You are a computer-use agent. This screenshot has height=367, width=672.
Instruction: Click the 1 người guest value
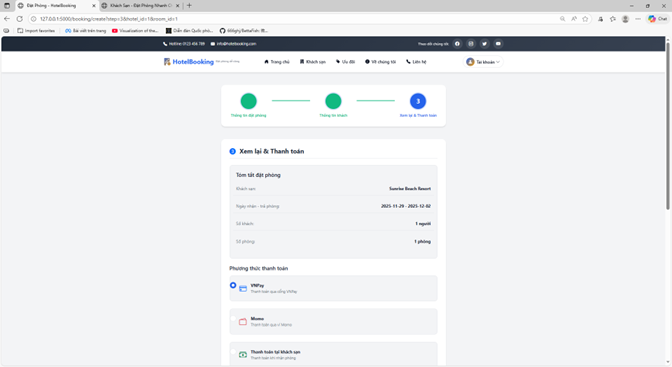point(423,224)
